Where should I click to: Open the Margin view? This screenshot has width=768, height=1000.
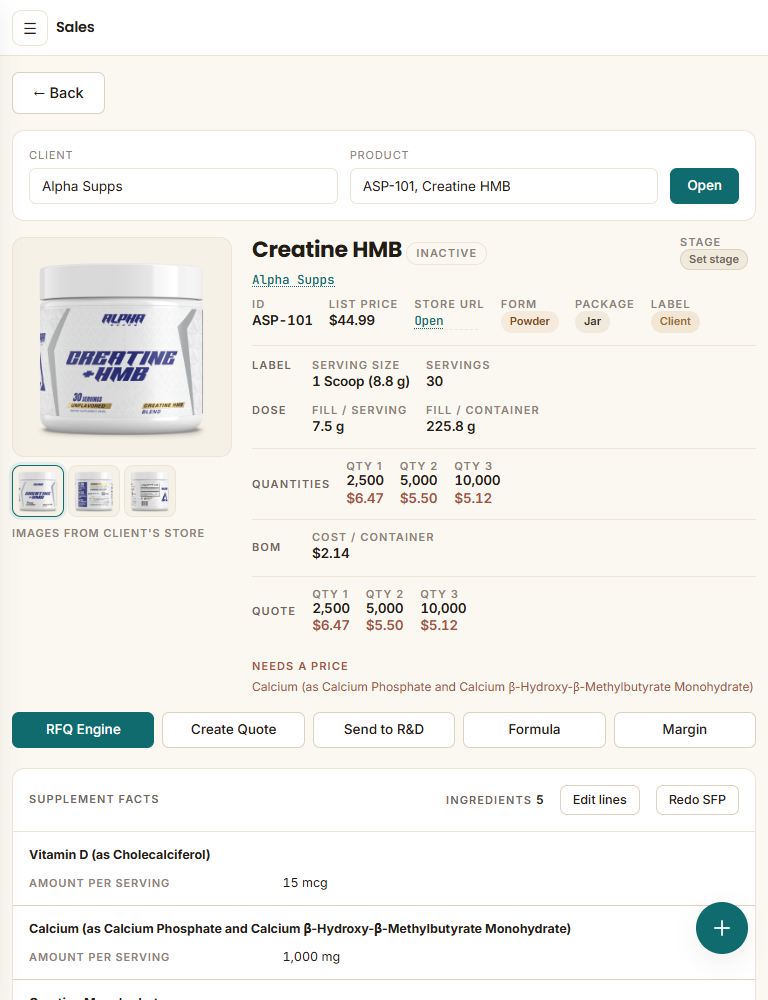coord(684,730)
